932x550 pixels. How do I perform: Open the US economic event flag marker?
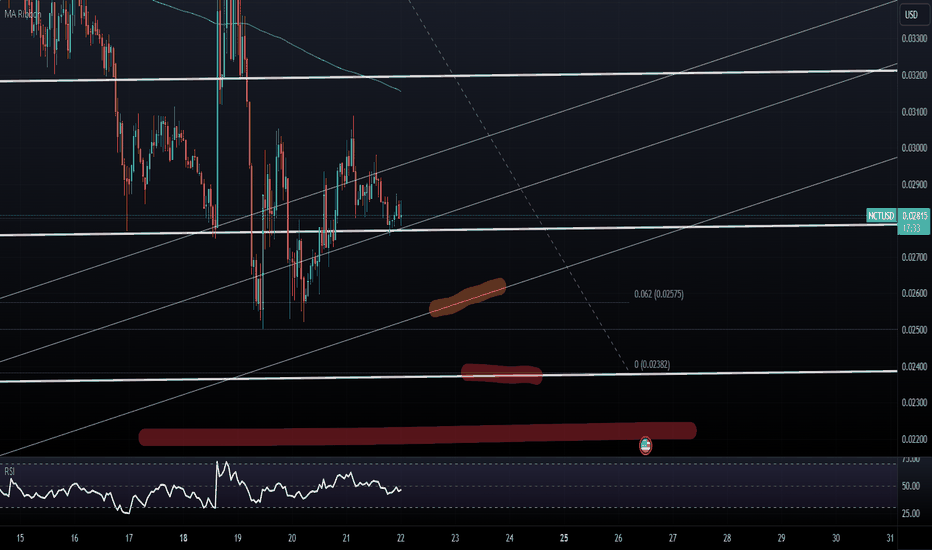click(x=646, y=445)
